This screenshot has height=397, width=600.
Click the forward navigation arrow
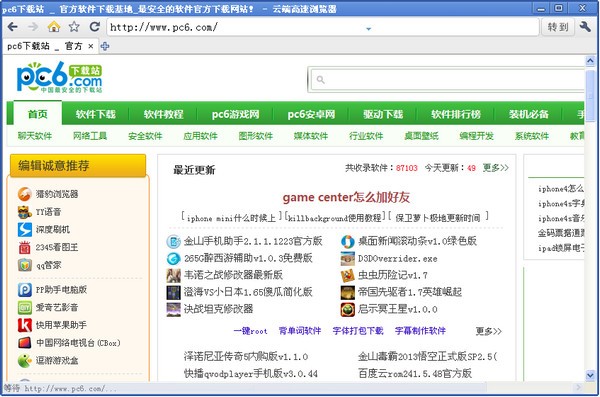[x=33, y=27]
